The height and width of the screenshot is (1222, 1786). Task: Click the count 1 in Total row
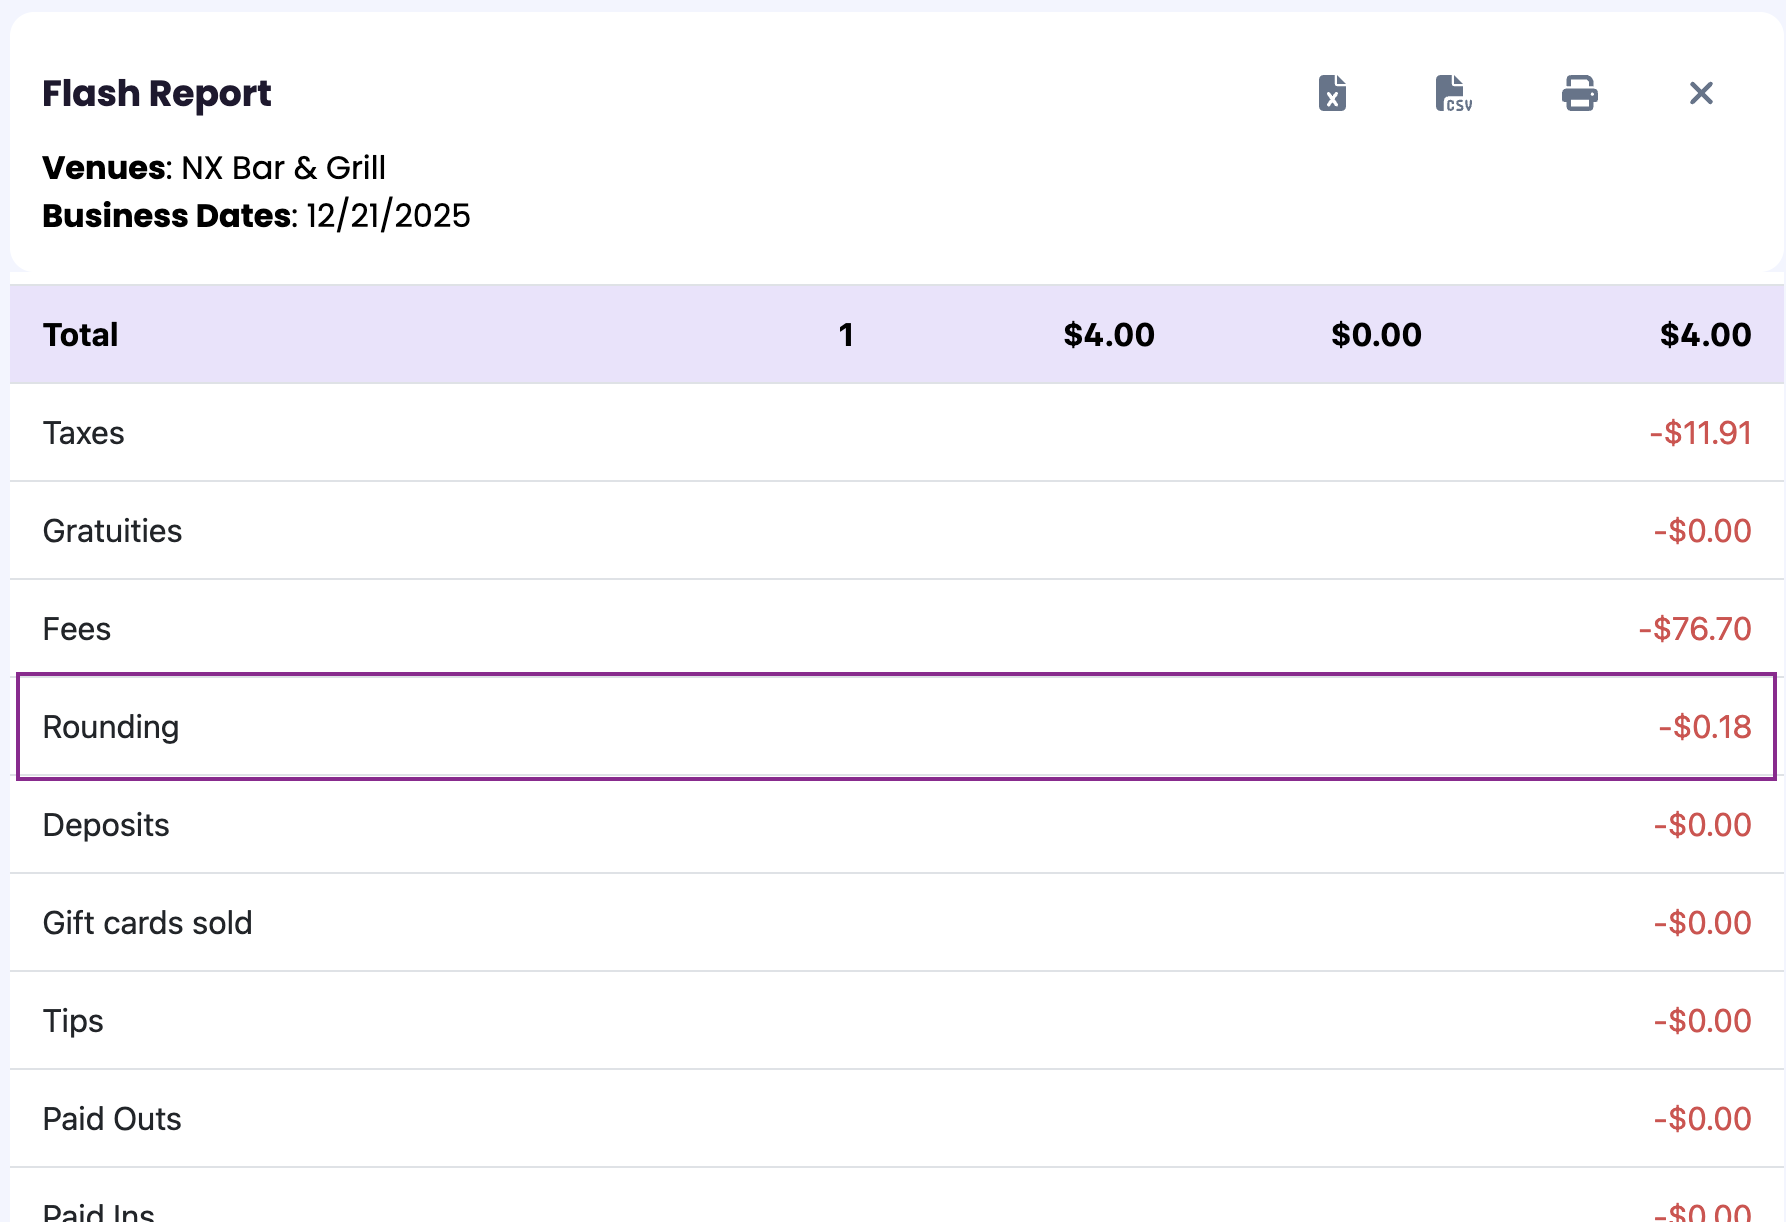846,335
